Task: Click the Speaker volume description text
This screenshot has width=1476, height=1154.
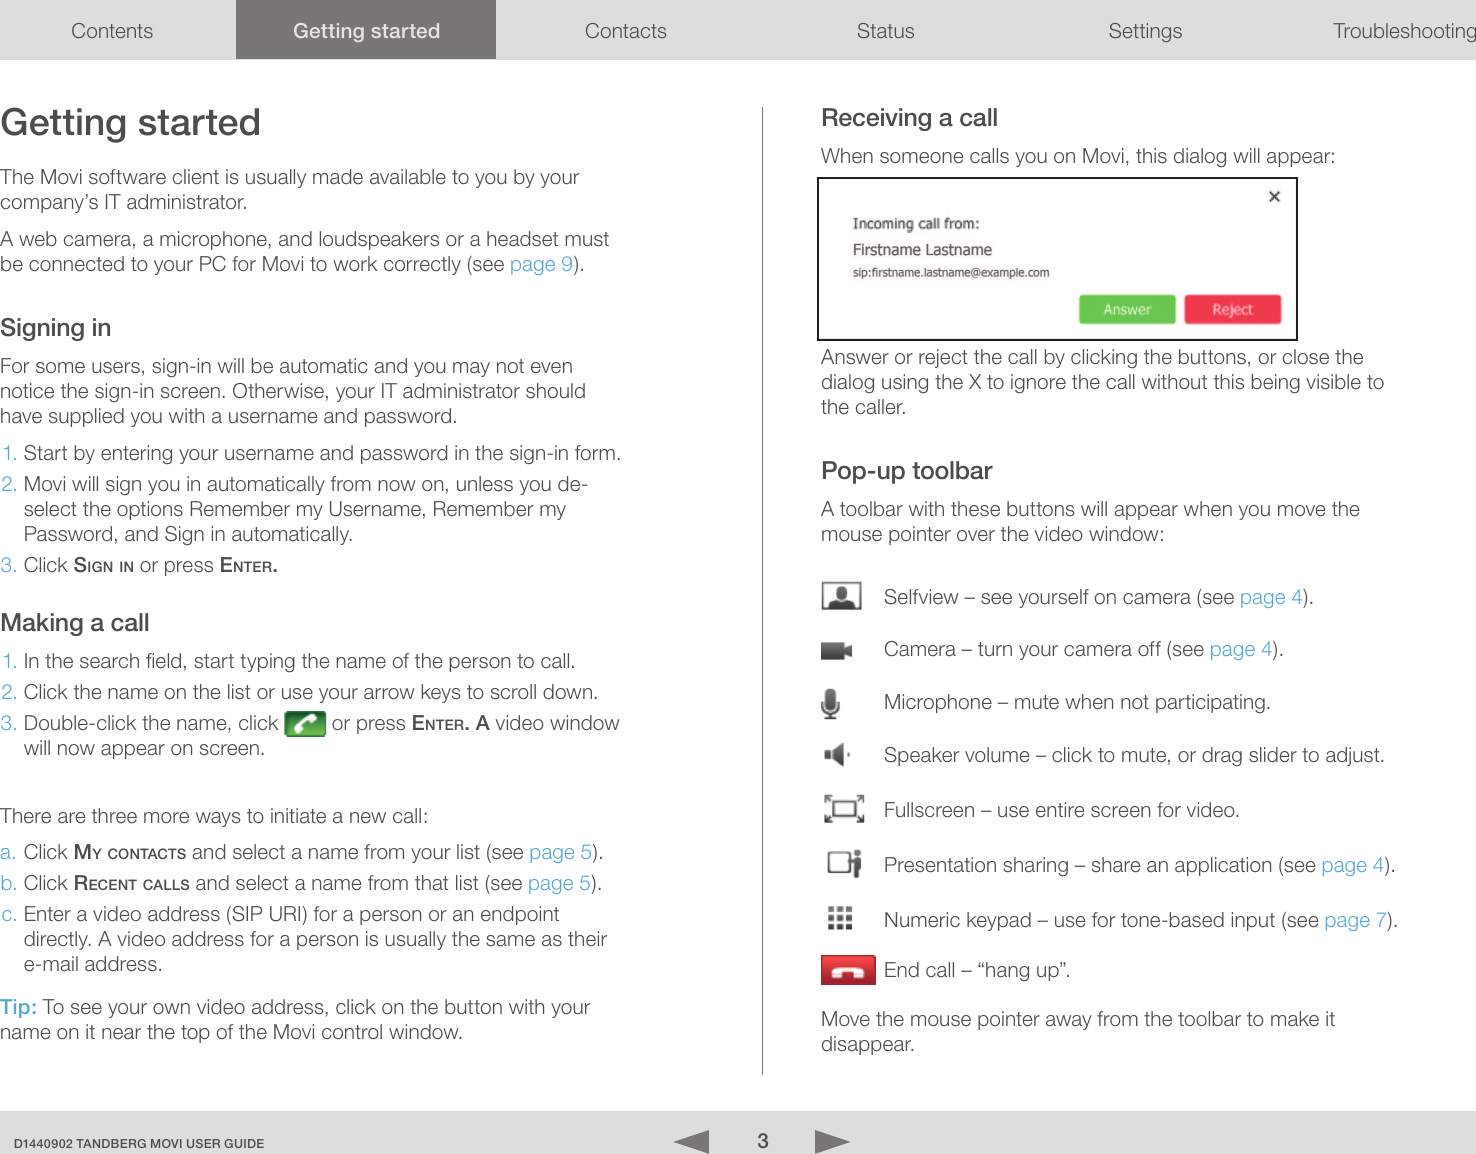Action: click(1134, 755)
